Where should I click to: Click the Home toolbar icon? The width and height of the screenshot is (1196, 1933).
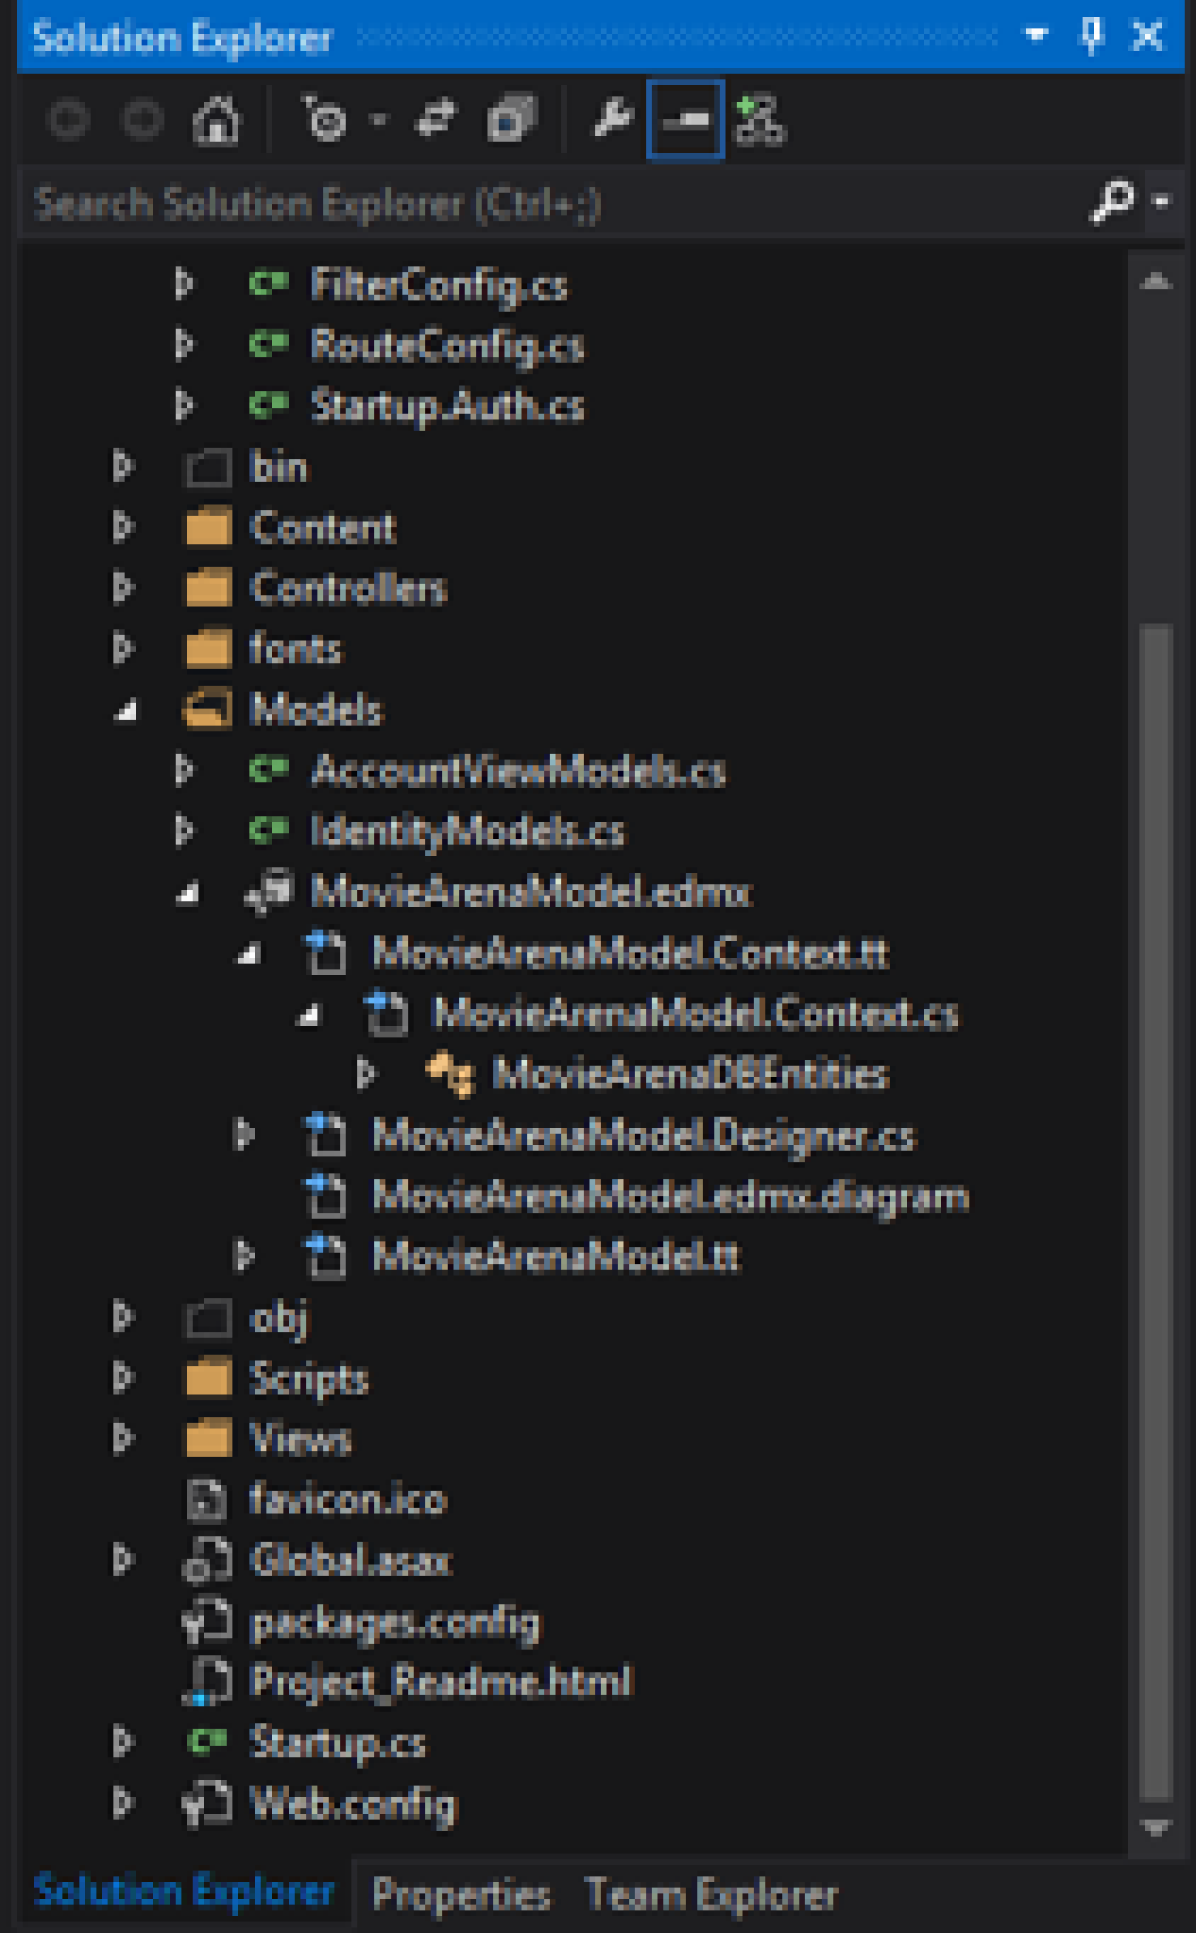point(216,122)
